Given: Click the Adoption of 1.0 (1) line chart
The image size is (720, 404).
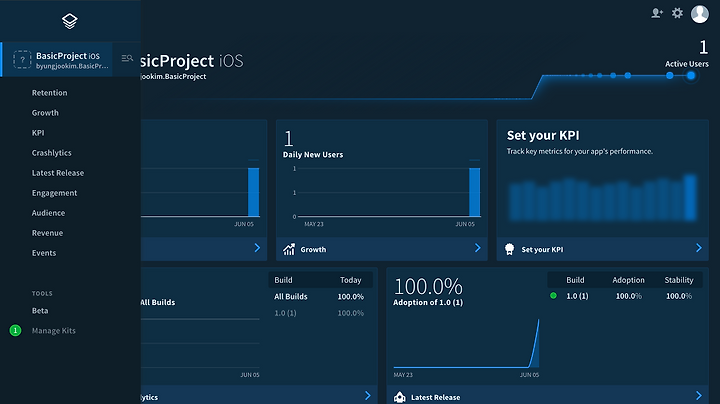Looking at the screenshot, I should (x=466, y=343).
